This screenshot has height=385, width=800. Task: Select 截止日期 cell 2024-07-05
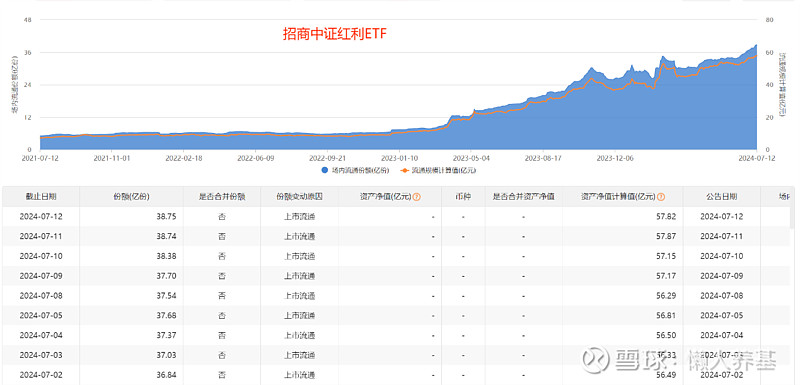tap(41, 315)
